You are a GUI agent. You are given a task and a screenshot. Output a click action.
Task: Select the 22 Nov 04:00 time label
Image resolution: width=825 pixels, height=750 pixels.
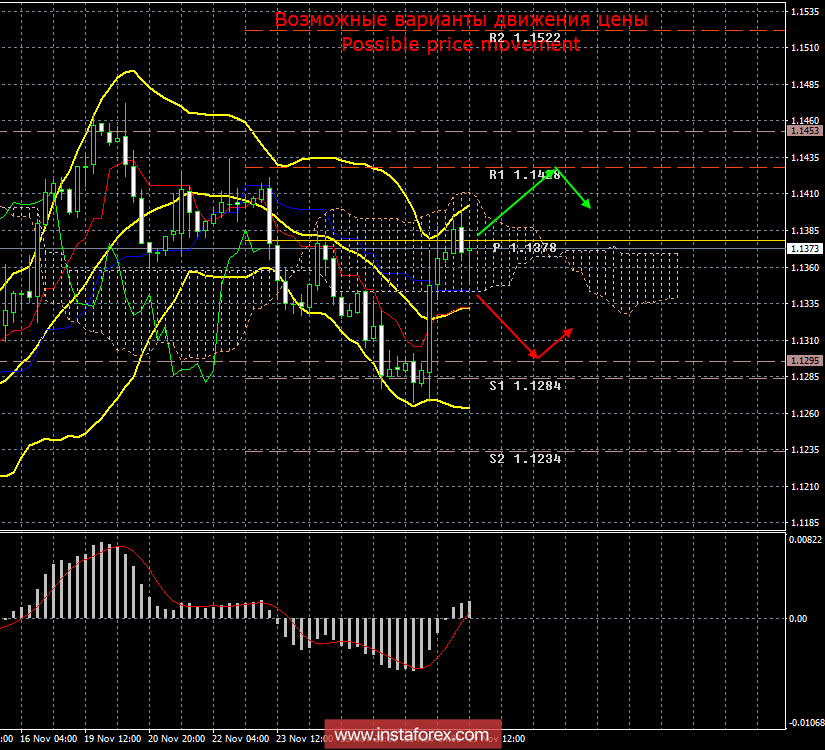pos(241,738)
